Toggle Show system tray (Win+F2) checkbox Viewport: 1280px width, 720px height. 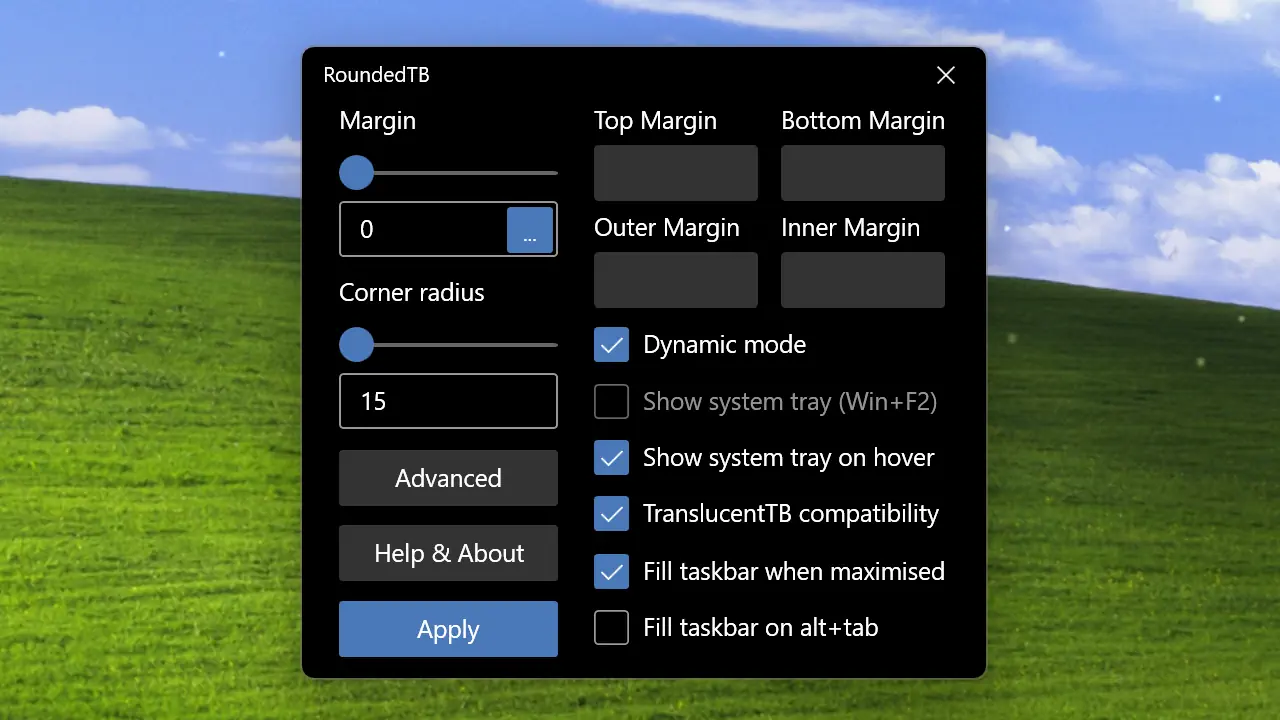[x=612, y=402]
